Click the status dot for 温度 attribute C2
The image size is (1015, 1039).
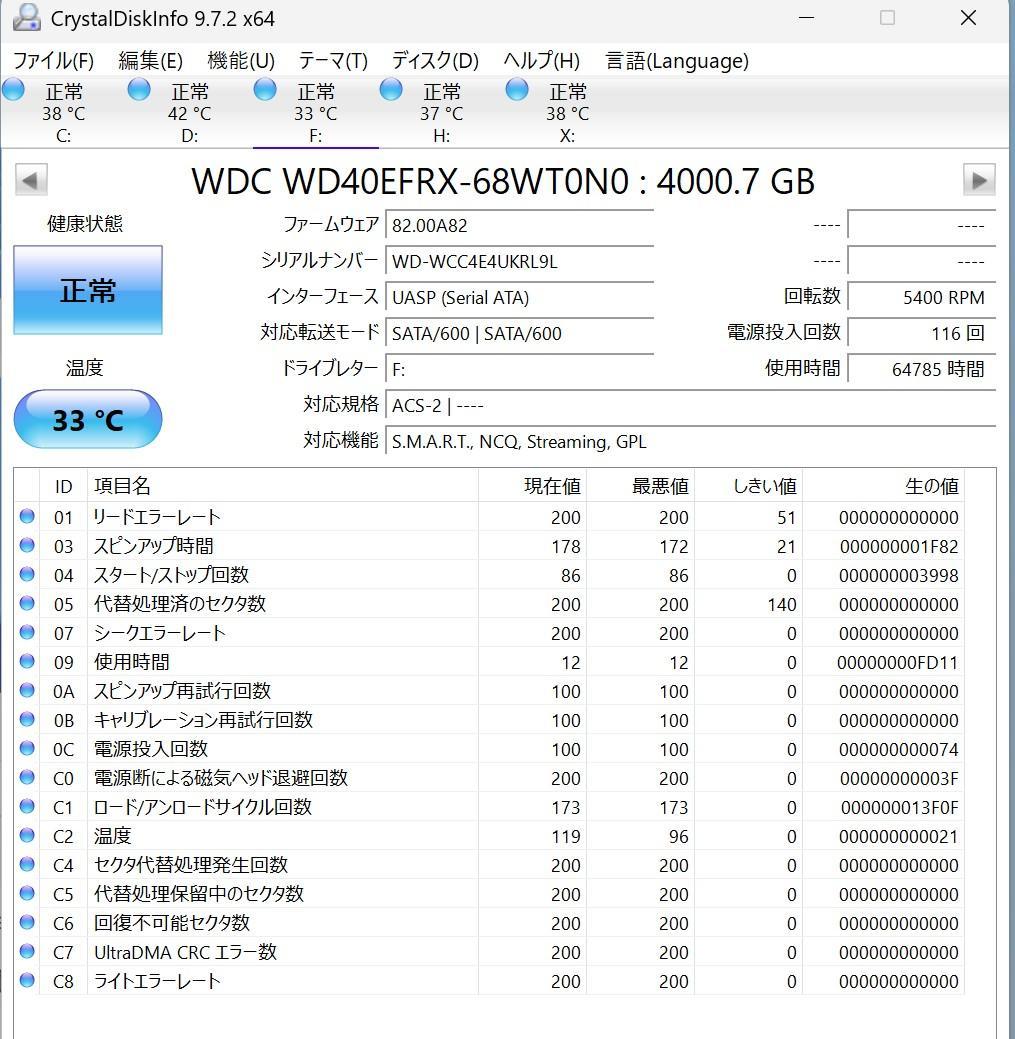27,836
